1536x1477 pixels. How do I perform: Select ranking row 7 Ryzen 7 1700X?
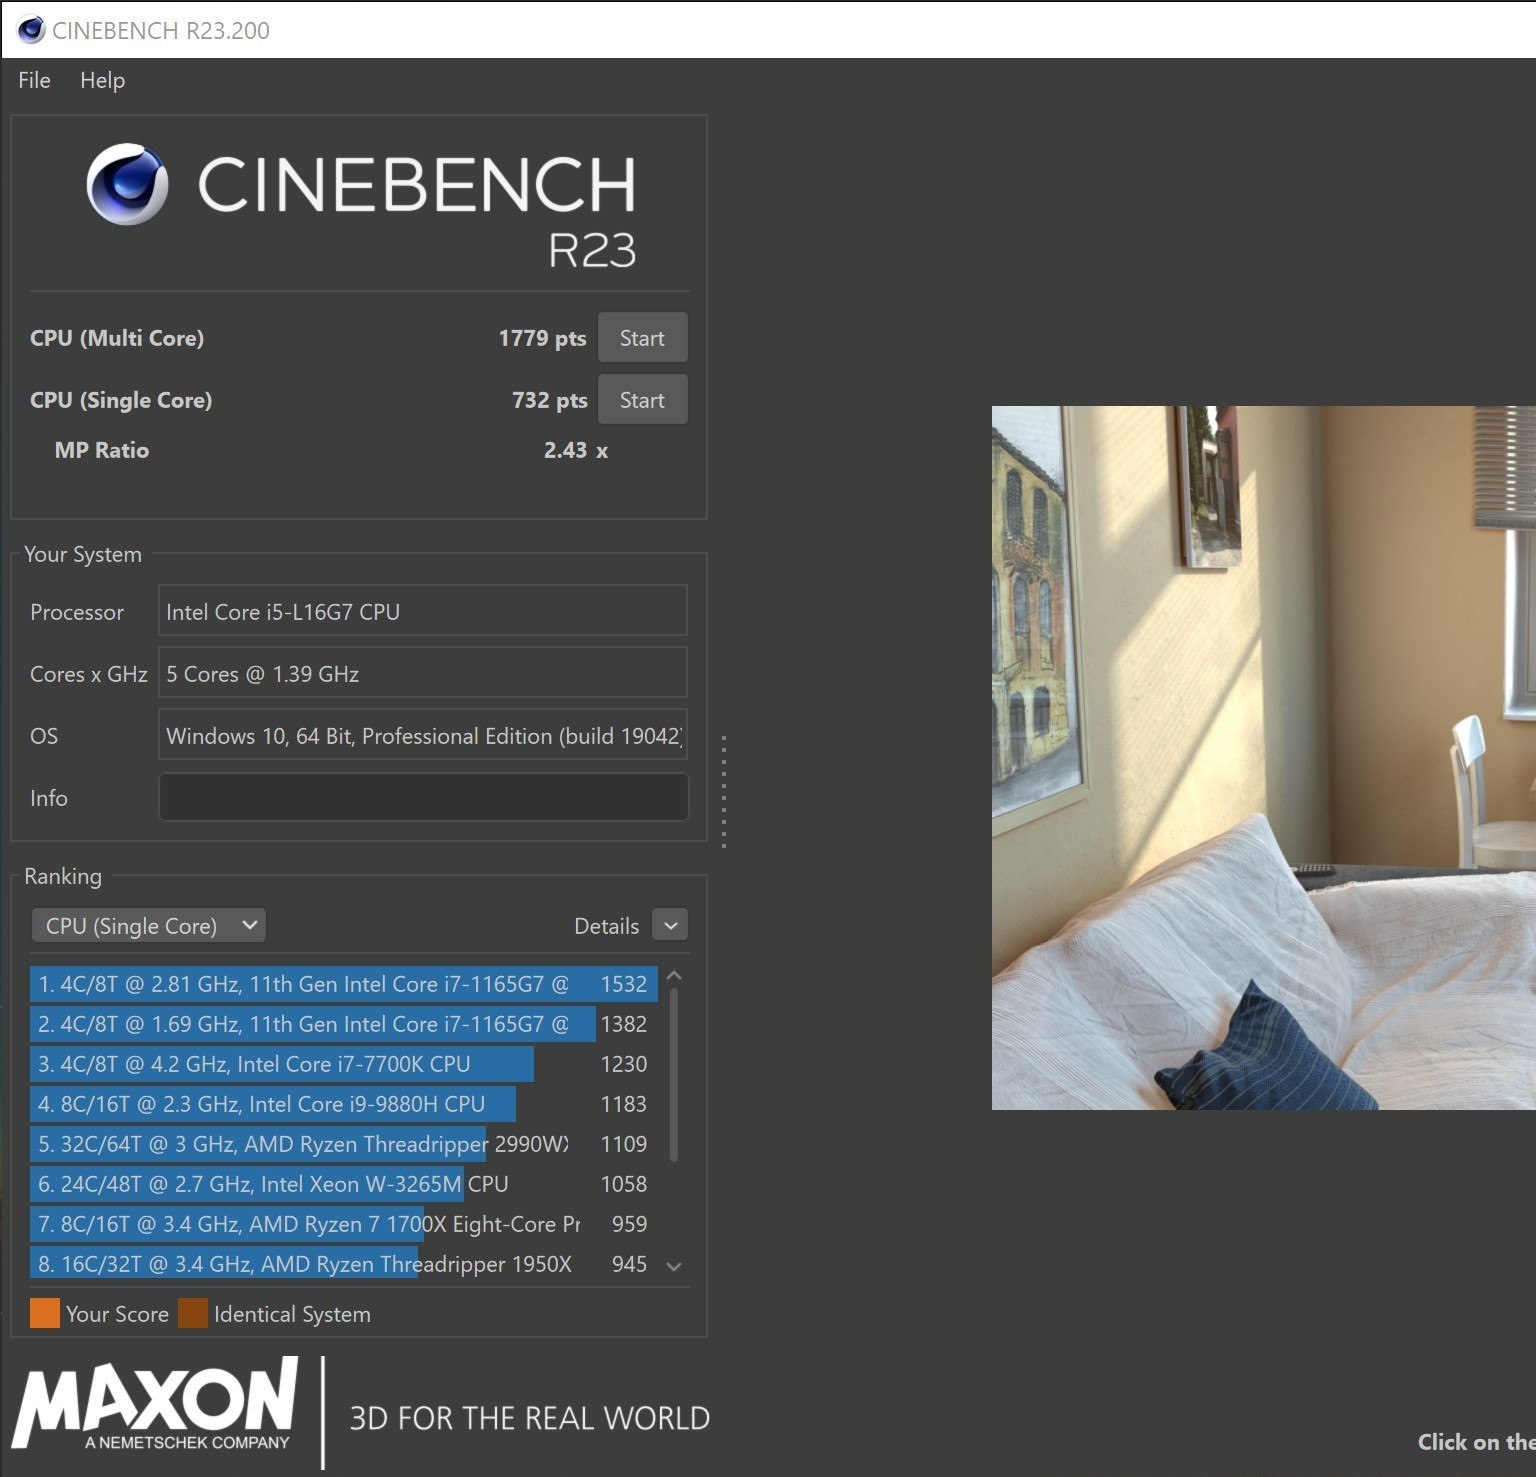[343, 1224]
